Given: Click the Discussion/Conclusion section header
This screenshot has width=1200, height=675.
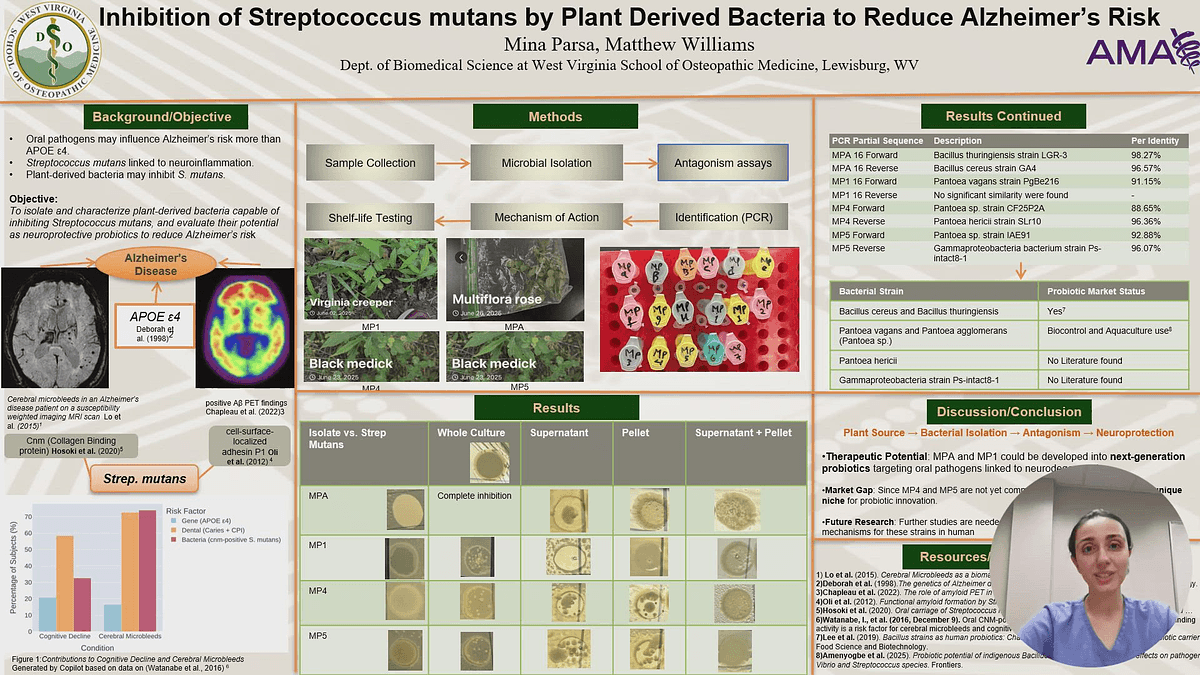Looking at the screenshot, I should click(x=1009, y=411).
